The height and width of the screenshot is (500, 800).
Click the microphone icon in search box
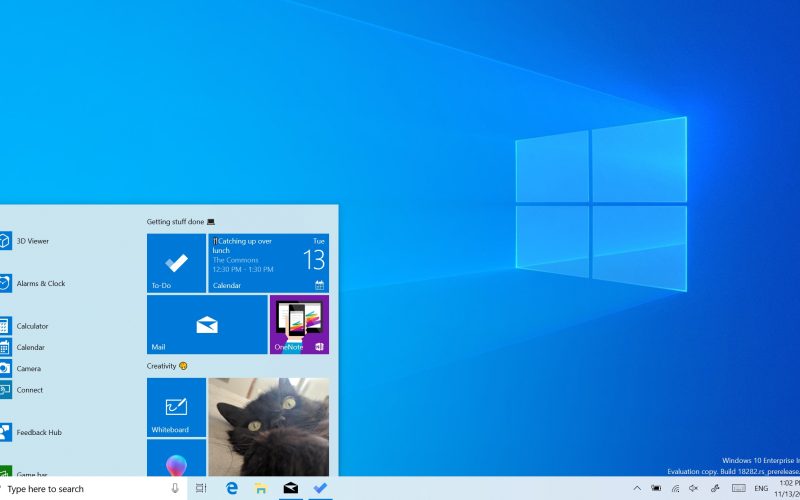175,489
